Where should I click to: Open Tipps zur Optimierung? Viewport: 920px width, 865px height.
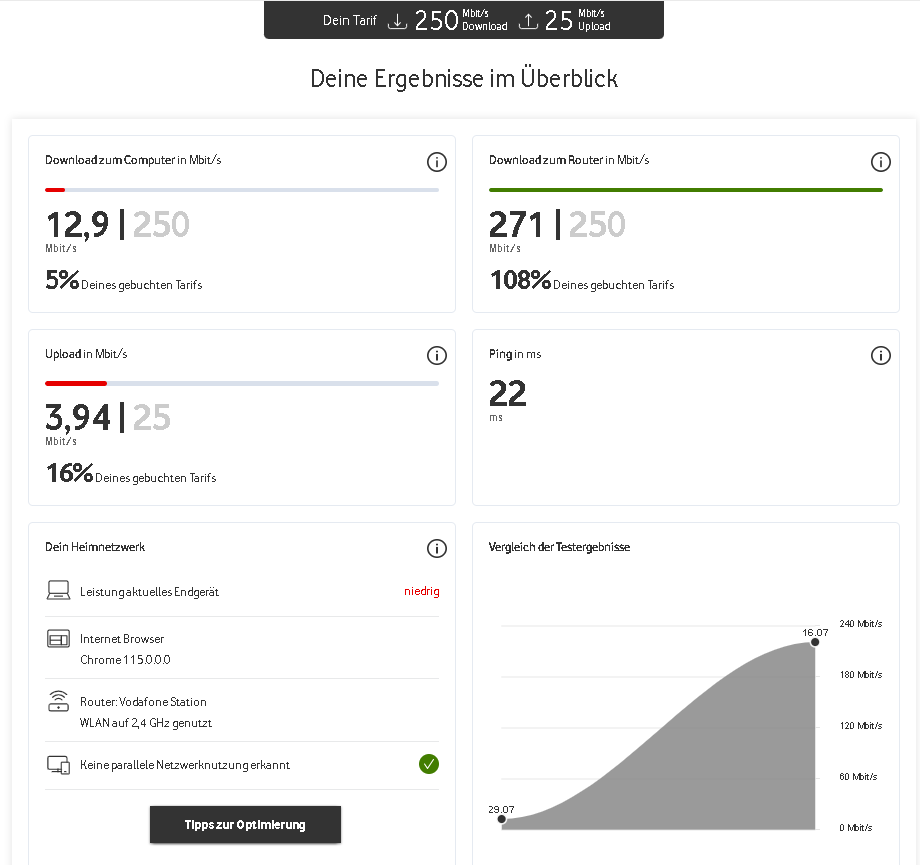pyautogui.click(x=245, y=825)
